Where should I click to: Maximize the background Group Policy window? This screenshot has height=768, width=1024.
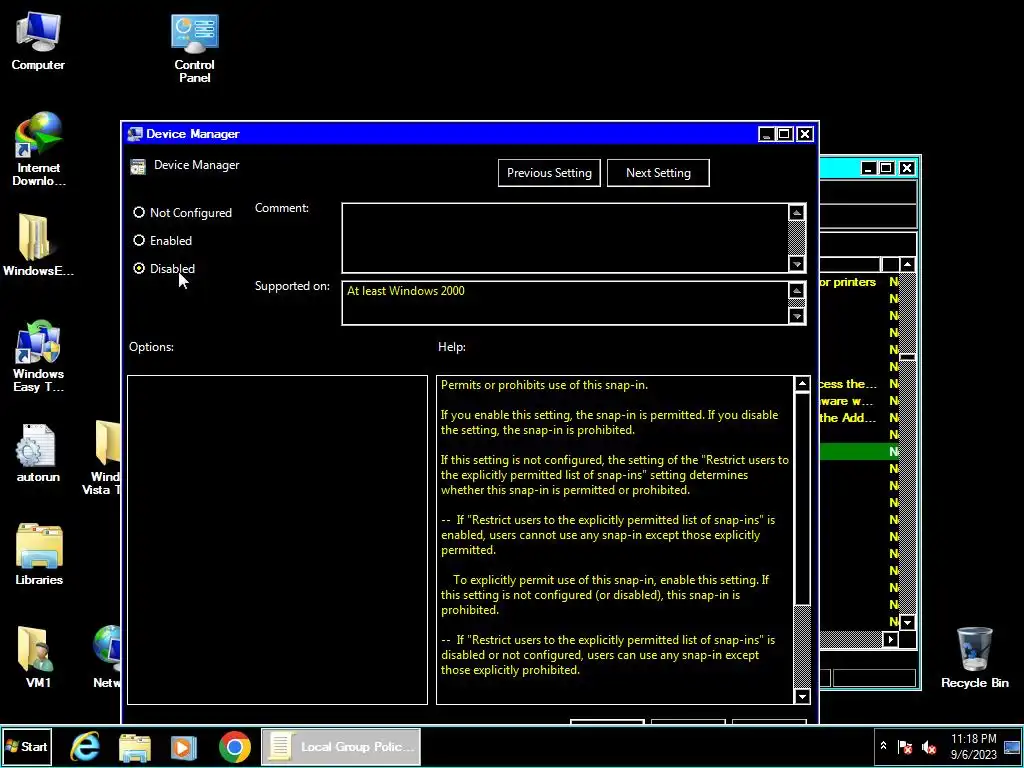click(886, 168)
